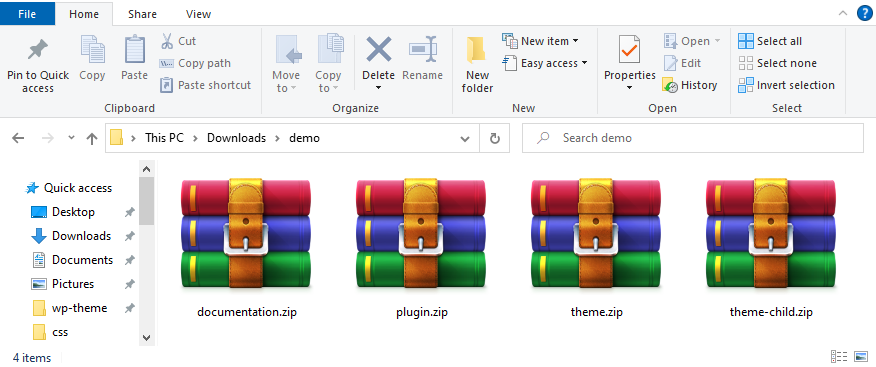Click Select all button
Screen dimensions: 876x367
[770, 41]
